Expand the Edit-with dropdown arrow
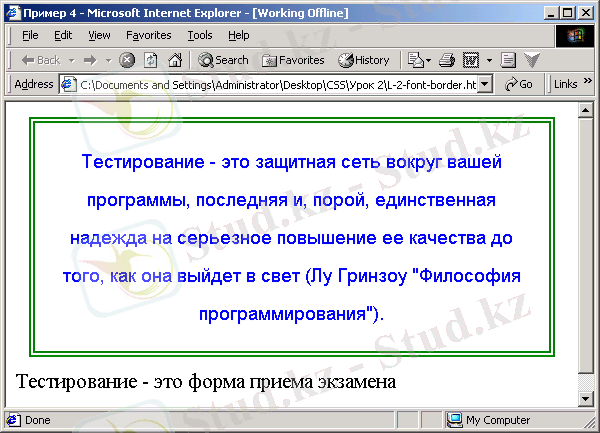Screen dimensions: 600x433 tap(489, 60)
